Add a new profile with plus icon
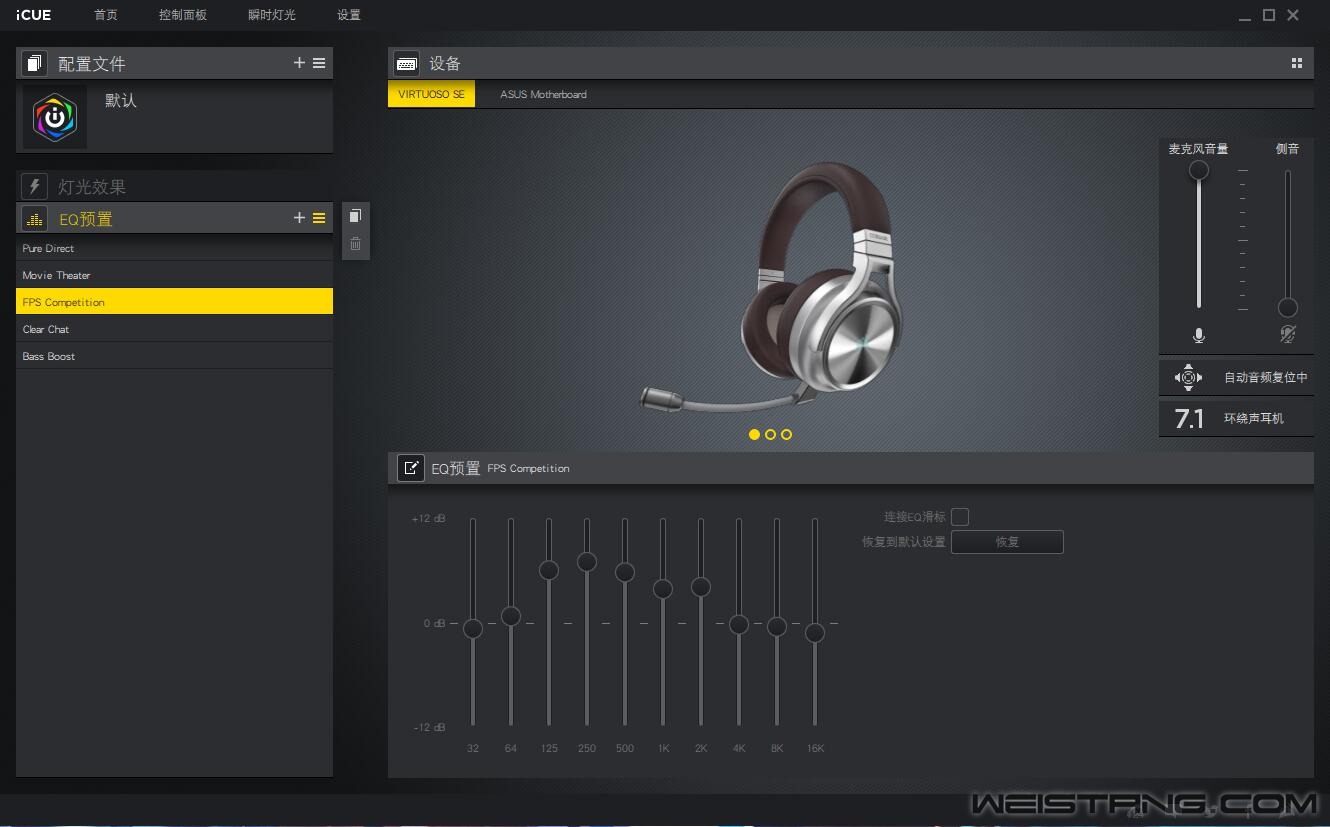Viewport: 1330px width, 827px height. pyautogui.click(x=299, y=63)
